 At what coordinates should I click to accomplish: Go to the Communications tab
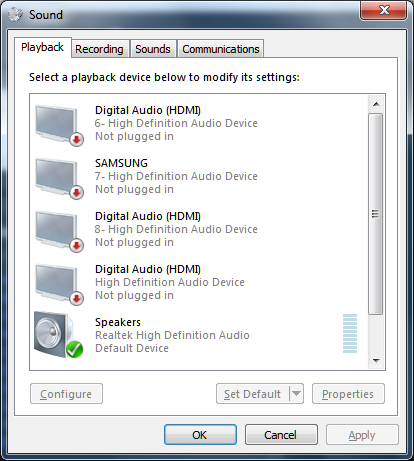click(221, 49)
